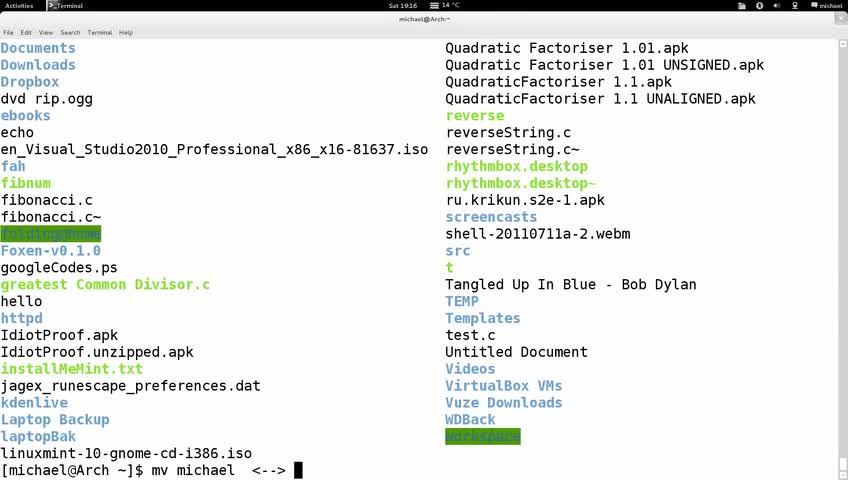Viewport: 848px width, 480px height.
Task: Click the httpd directory name
Action: point(22,318)
